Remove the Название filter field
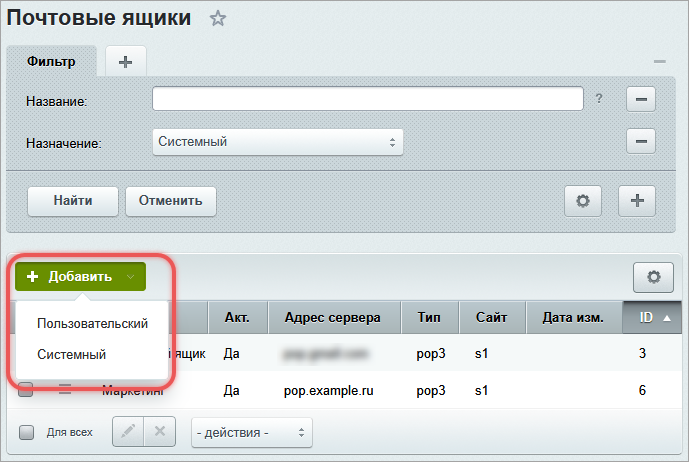This screenshot has width=689, height=462. [641, 99]
